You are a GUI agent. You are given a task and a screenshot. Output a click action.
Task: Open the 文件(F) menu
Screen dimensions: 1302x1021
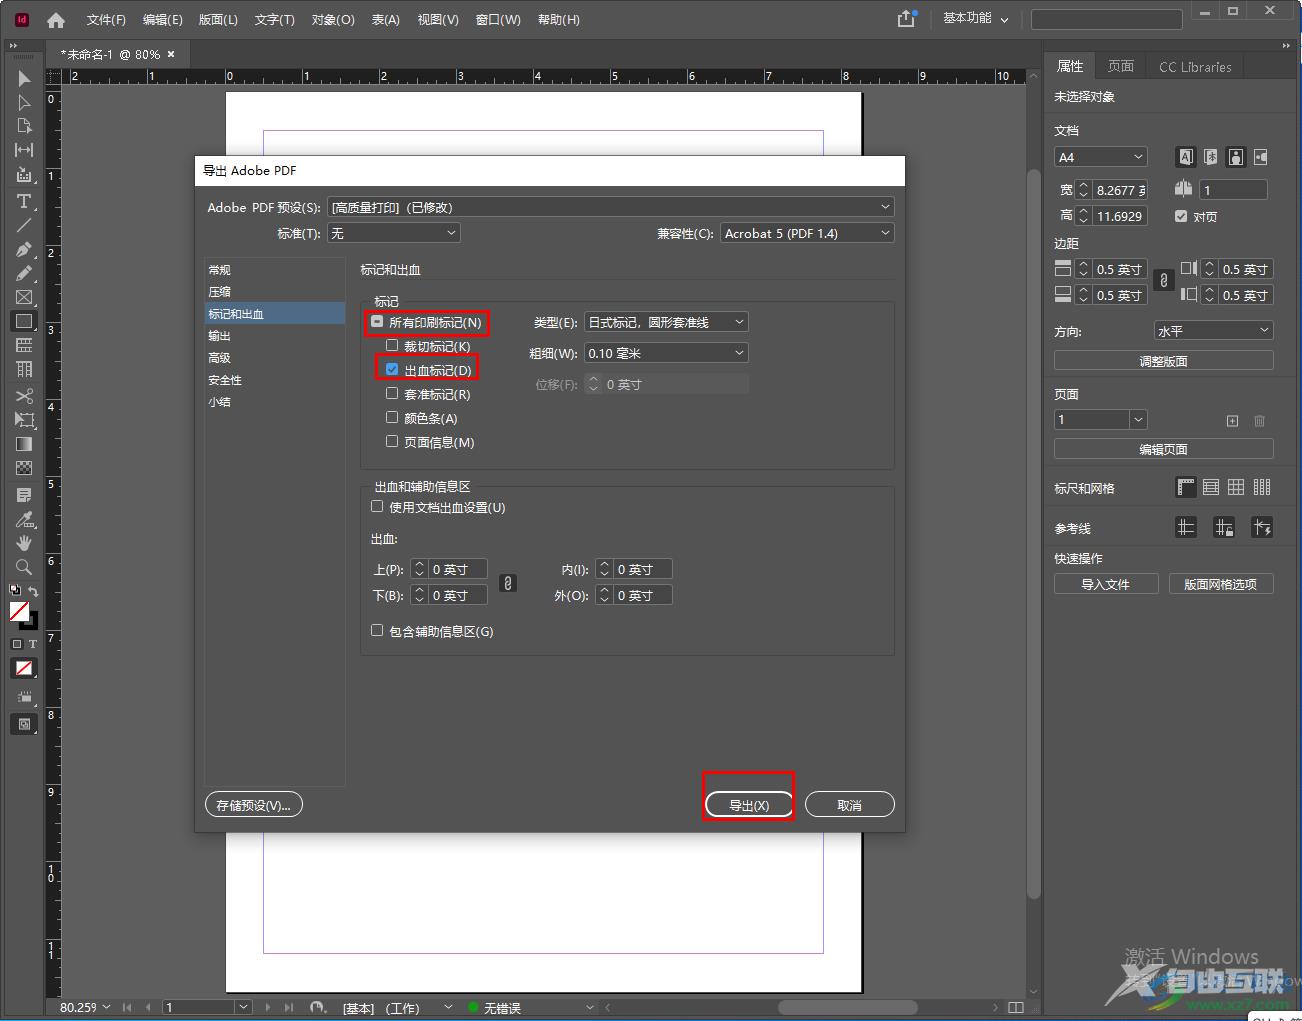[106, 20]
